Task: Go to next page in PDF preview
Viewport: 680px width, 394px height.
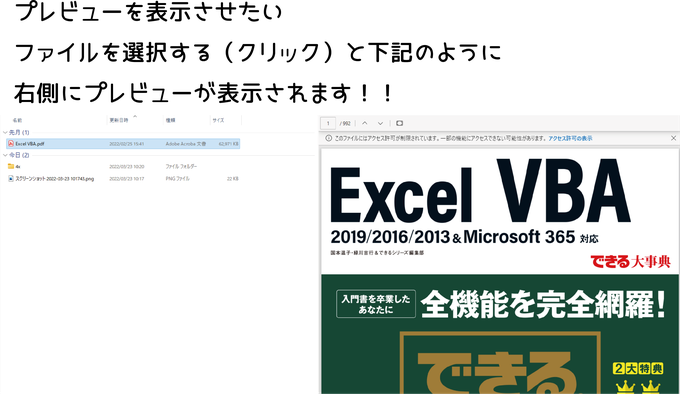Action: 380,124
